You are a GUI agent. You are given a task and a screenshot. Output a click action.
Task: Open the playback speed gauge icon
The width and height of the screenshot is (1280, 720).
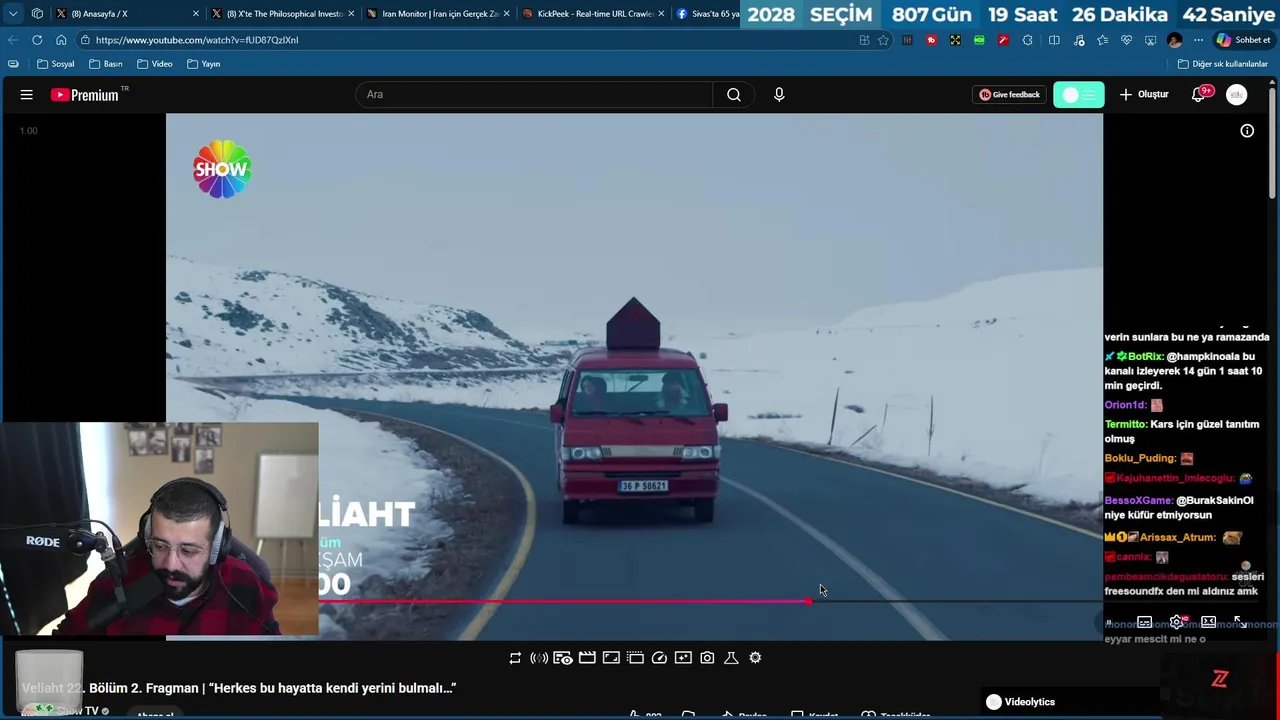[x=659, y=658]
